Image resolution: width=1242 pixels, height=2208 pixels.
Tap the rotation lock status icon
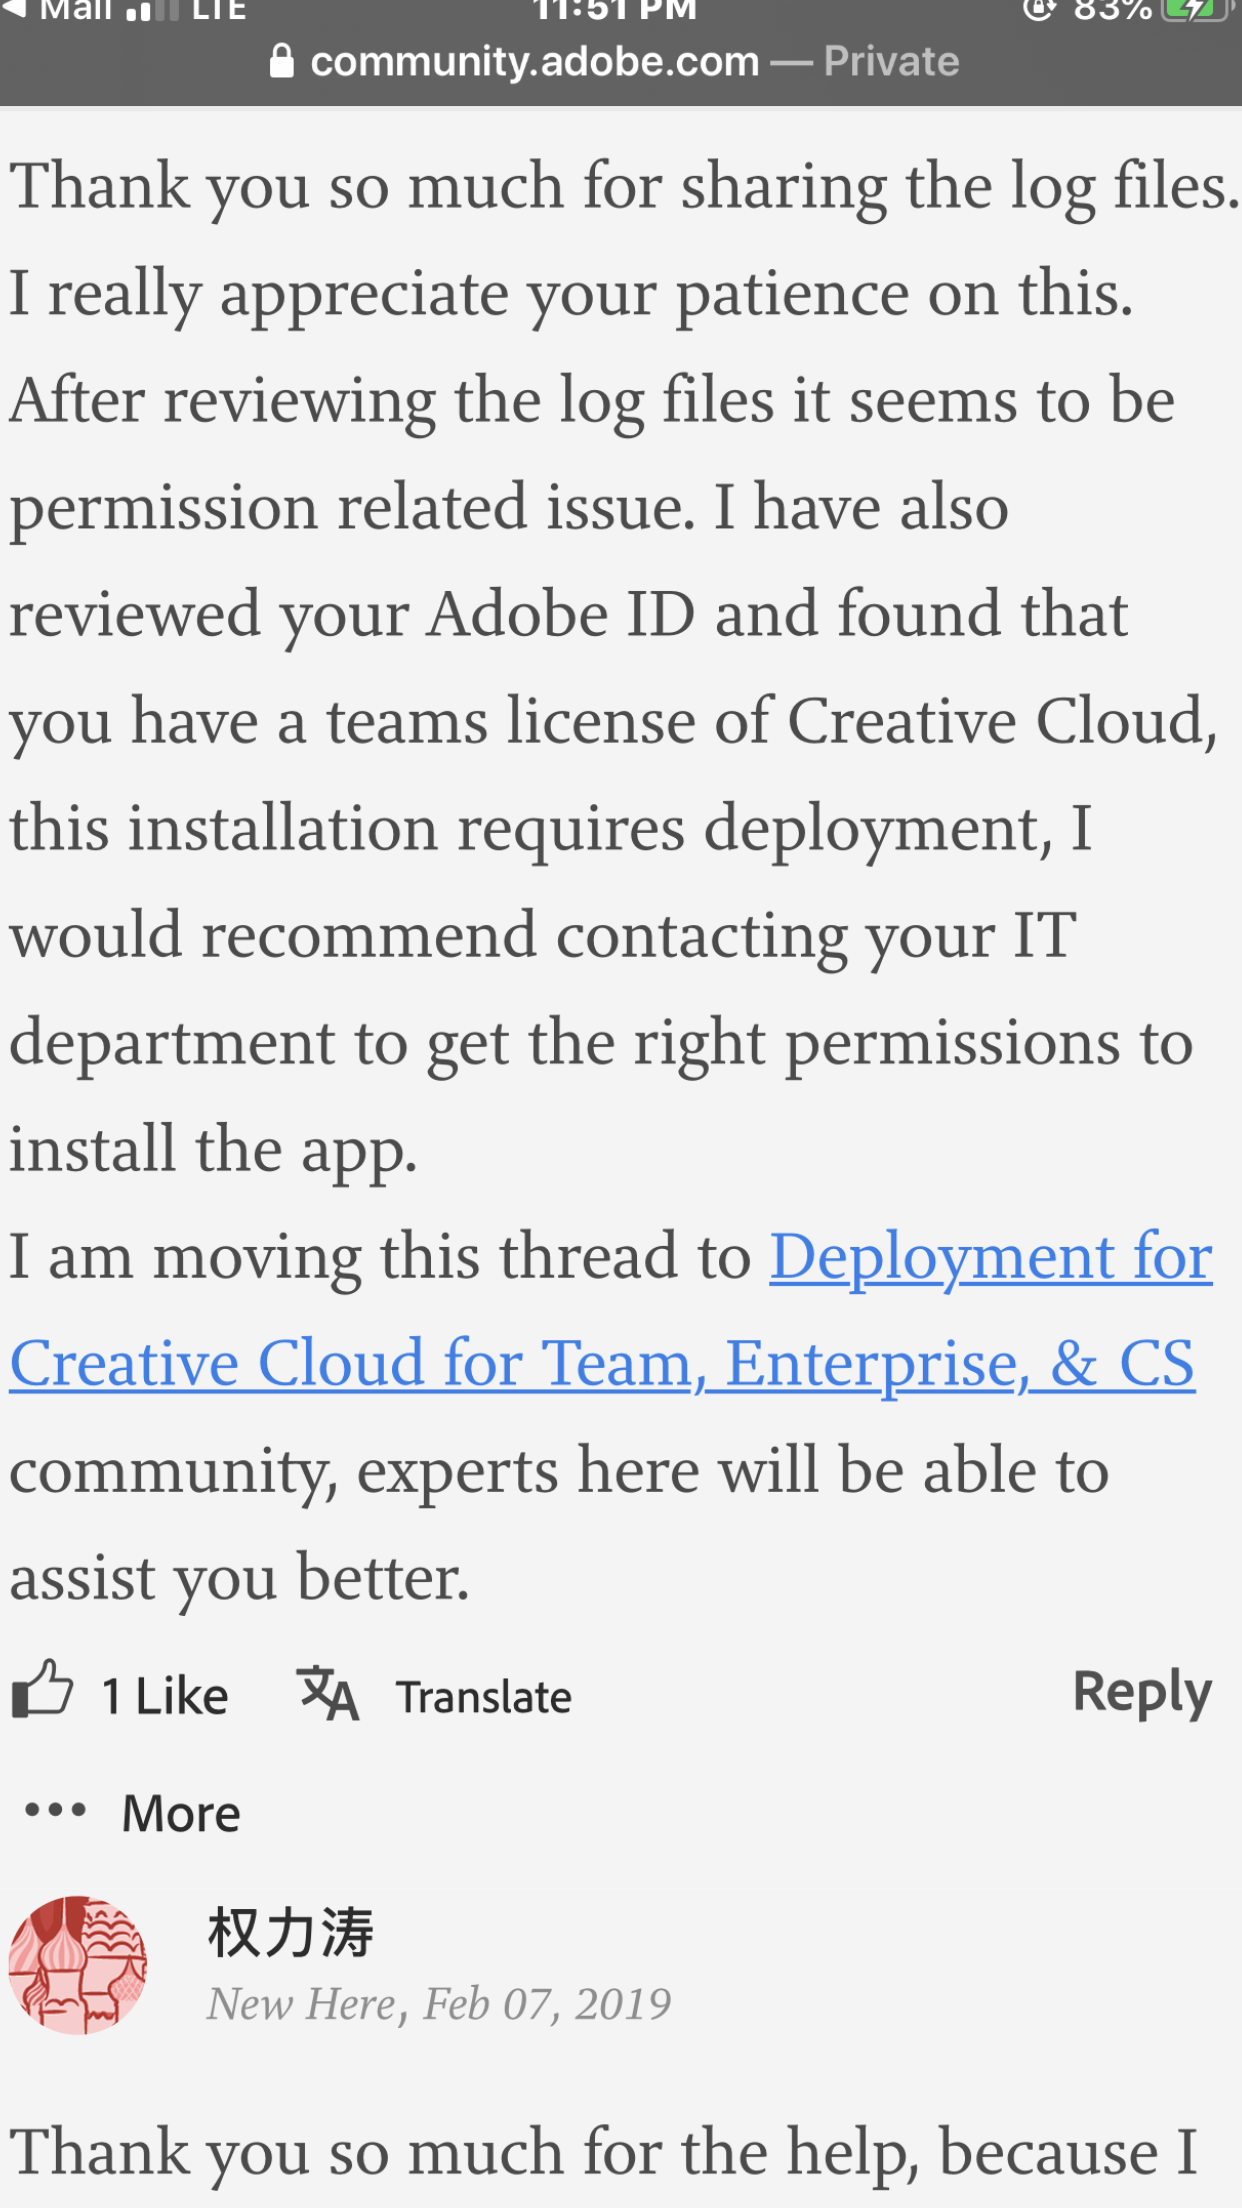pos(1040,10)
